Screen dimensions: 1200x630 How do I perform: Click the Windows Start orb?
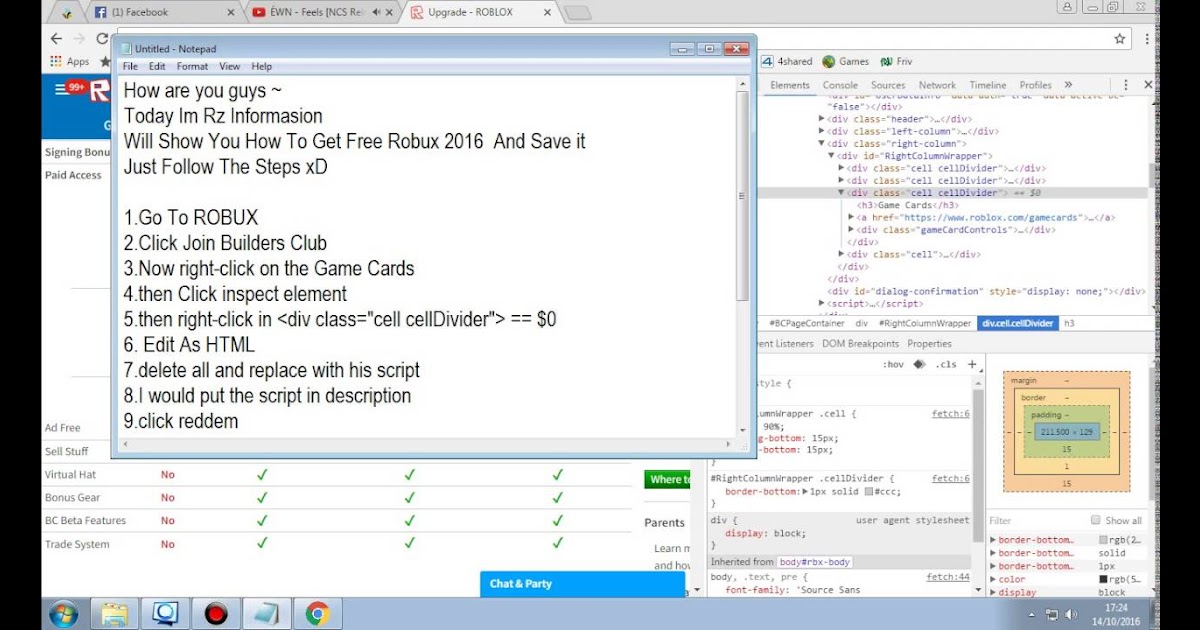[x=63, y=613]
